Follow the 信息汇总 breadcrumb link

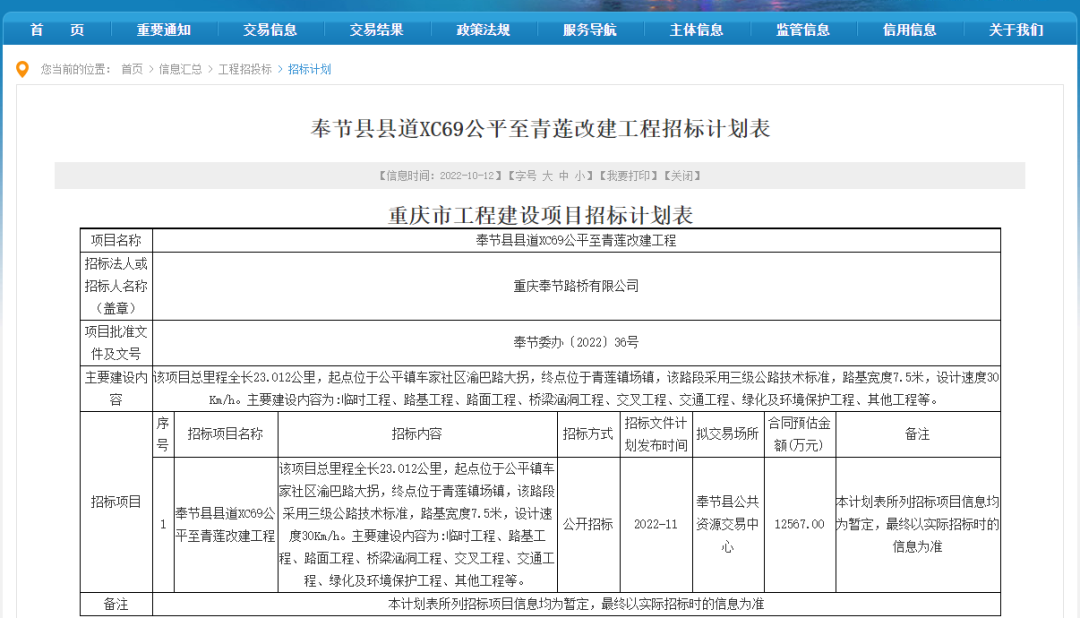click(180, 69)
